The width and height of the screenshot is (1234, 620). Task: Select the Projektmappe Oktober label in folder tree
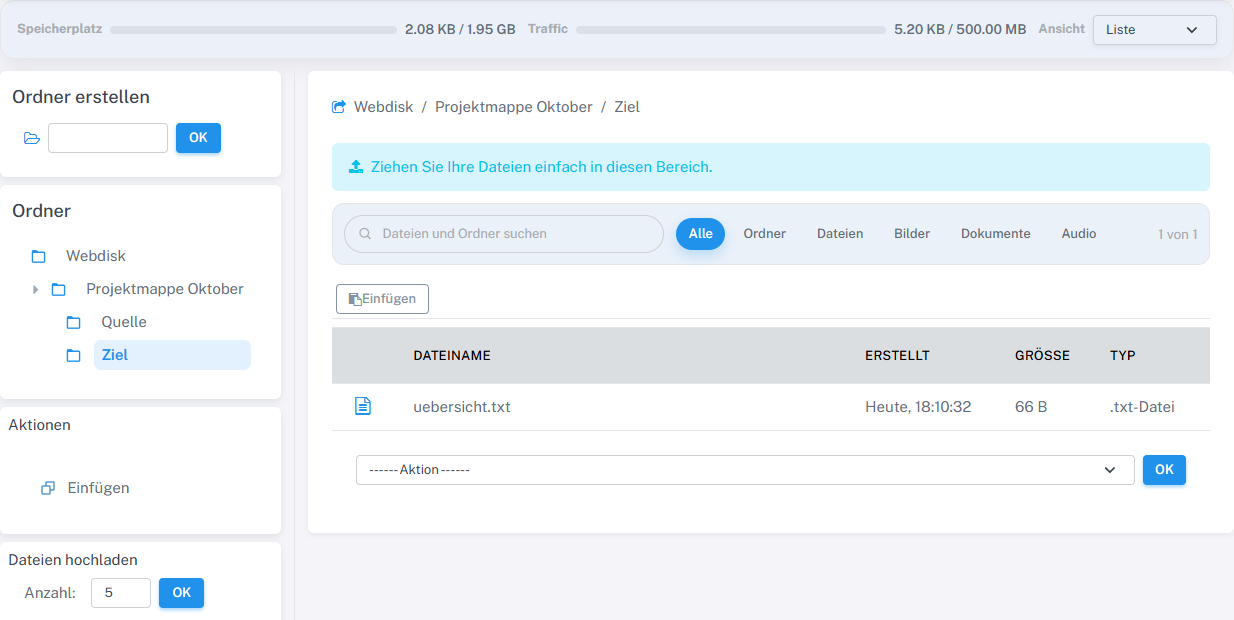165,289
